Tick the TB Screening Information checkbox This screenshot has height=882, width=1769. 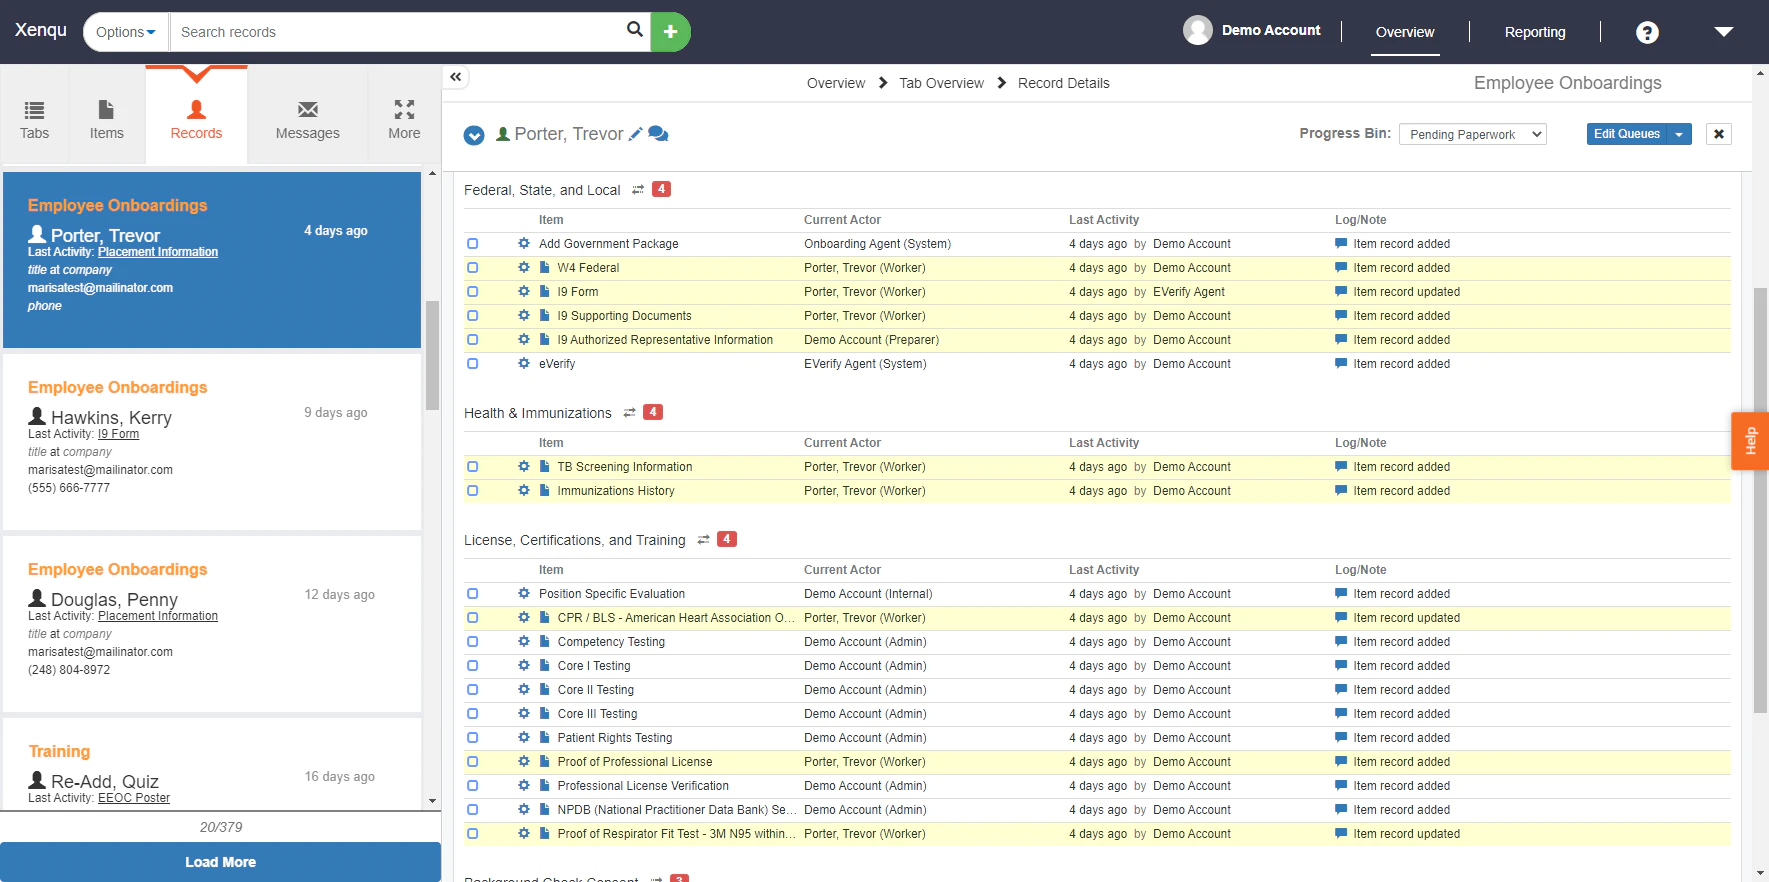coord(473,467)
